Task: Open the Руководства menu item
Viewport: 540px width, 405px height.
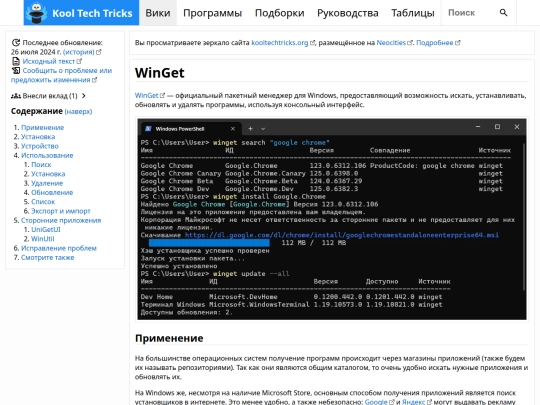Action: coord(348,13)
